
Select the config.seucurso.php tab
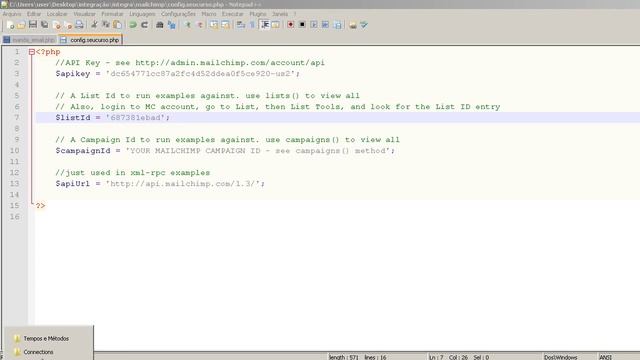tap(90, 40)
